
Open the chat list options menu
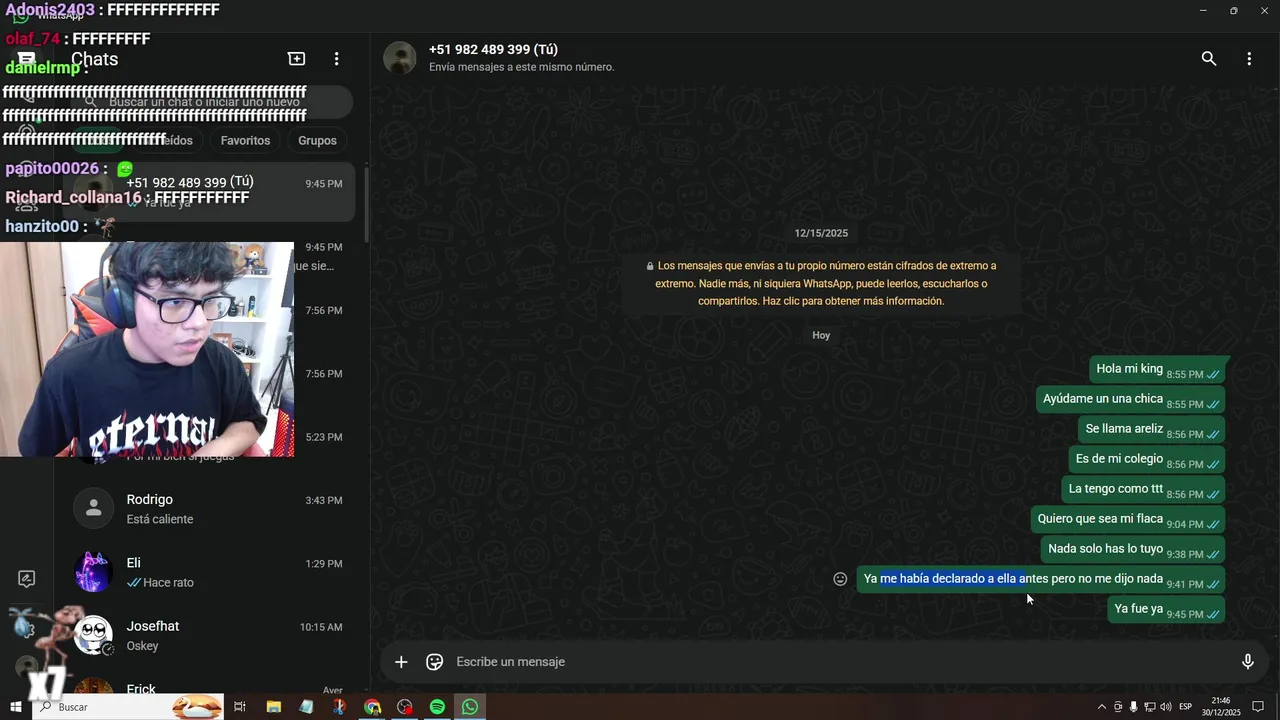point(337,59)
